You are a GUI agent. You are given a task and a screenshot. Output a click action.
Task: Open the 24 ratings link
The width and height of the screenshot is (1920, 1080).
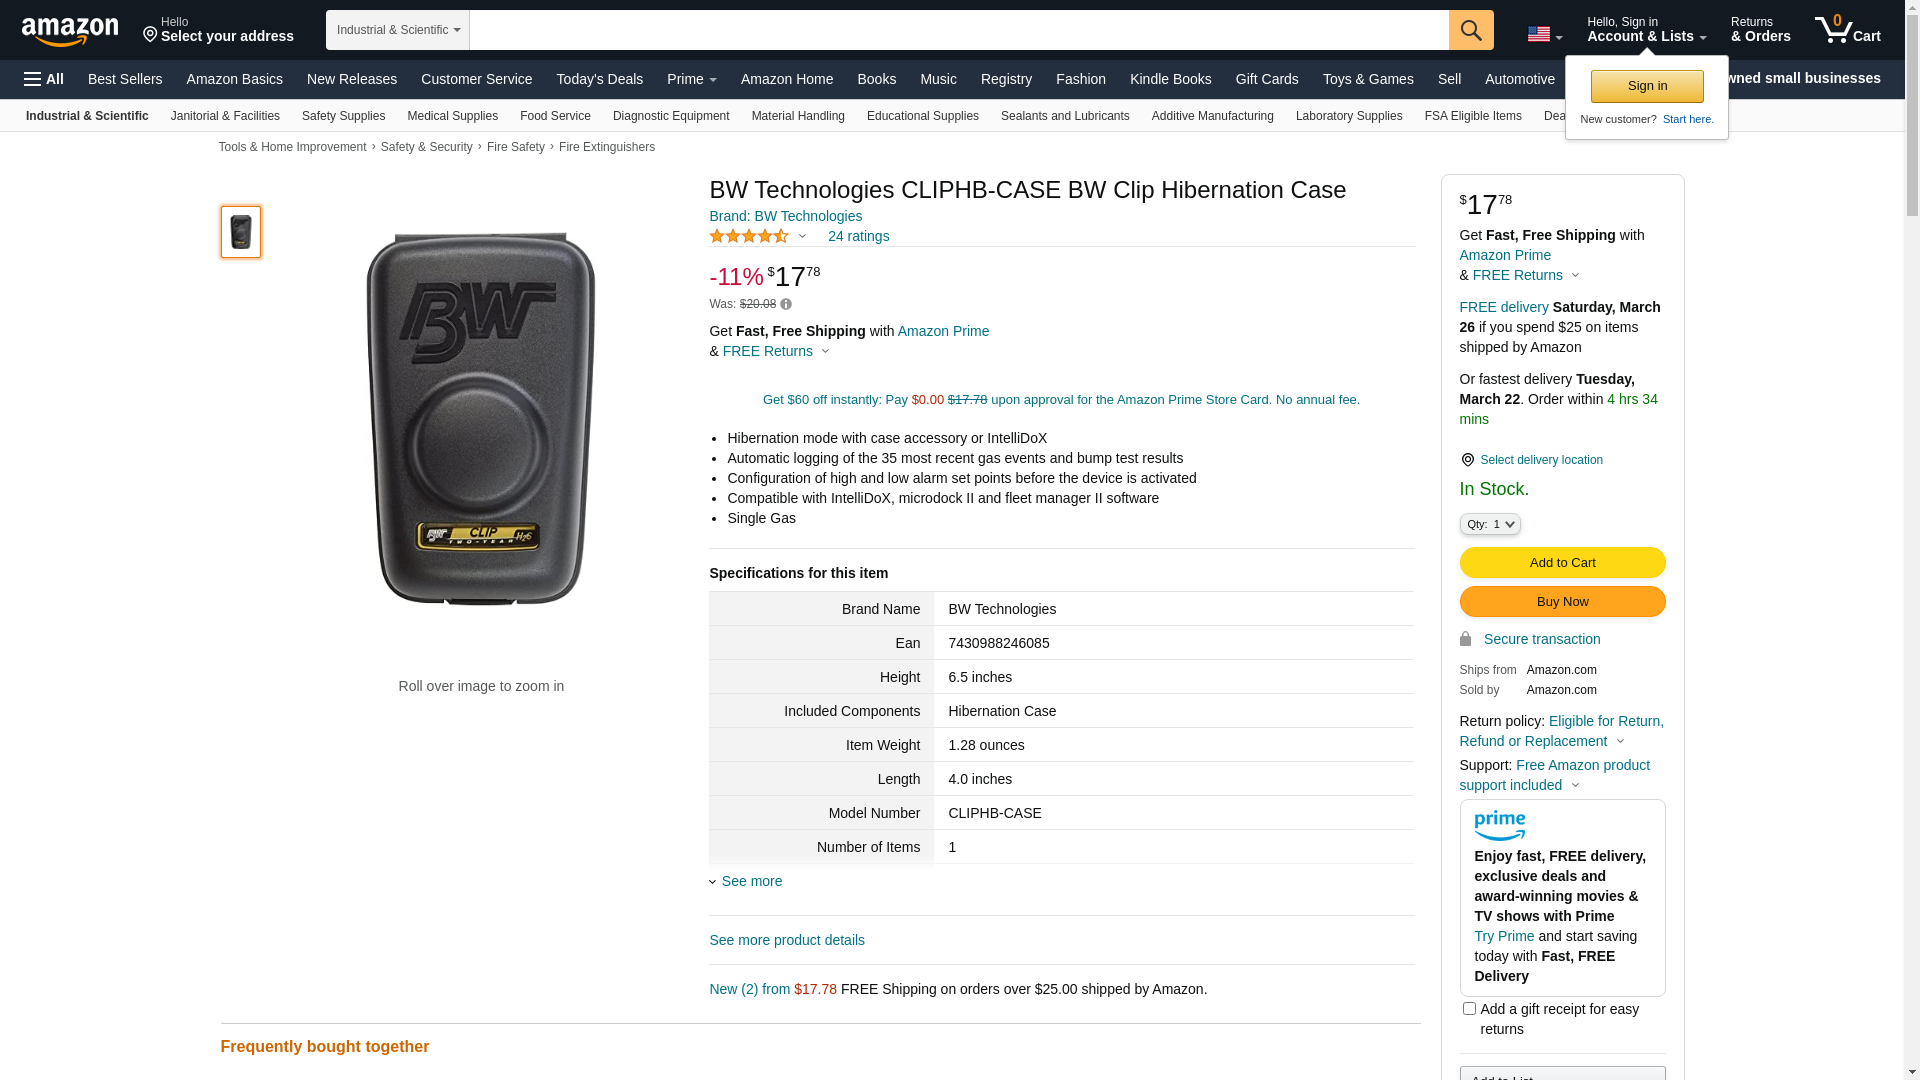coord(858,236)
